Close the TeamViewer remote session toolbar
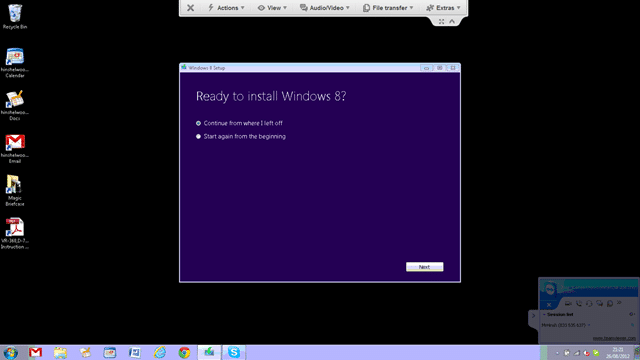640x360 pixels. pos(190,8)
